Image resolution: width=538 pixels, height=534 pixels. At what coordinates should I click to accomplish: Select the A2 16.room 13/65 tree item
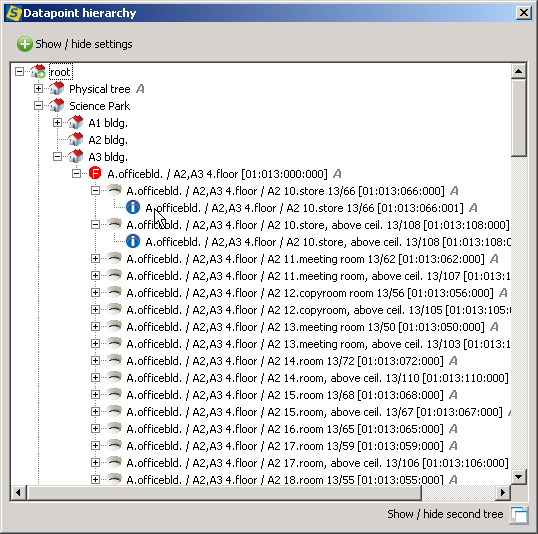[285, 429]
